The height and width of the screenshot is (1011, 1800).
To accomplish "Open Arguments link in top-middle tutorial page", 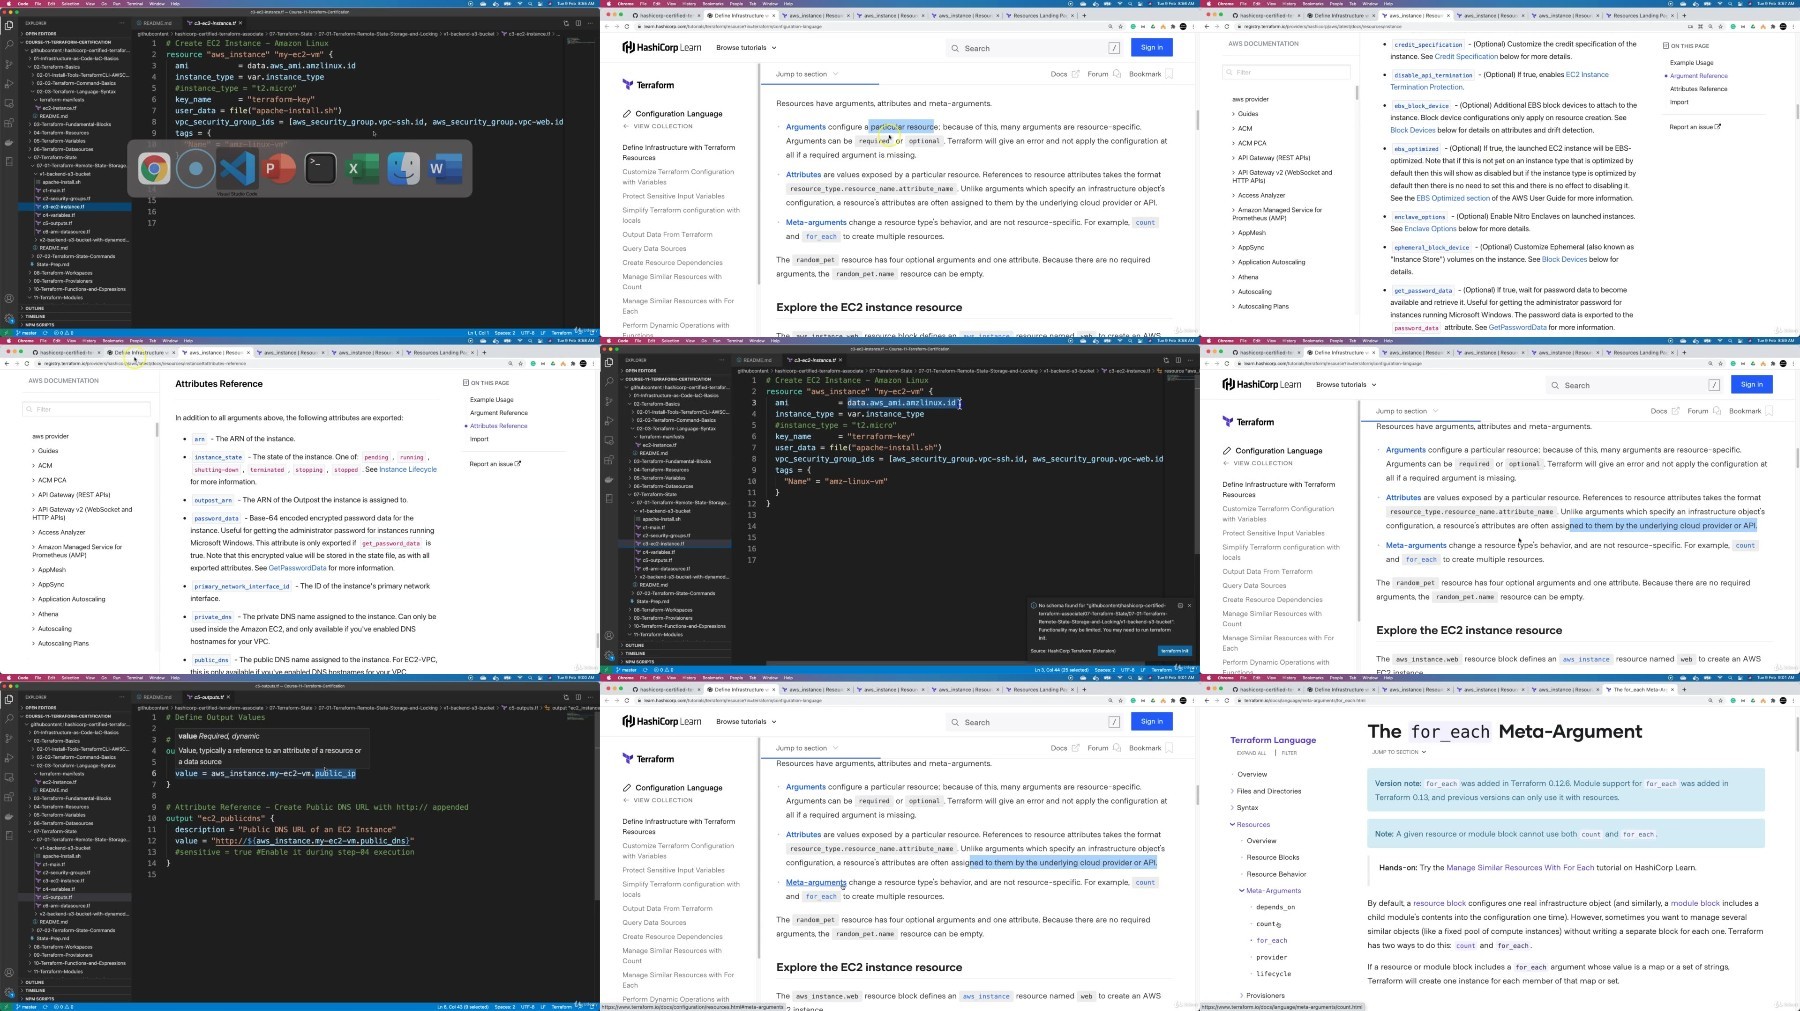I will point(806,127).
